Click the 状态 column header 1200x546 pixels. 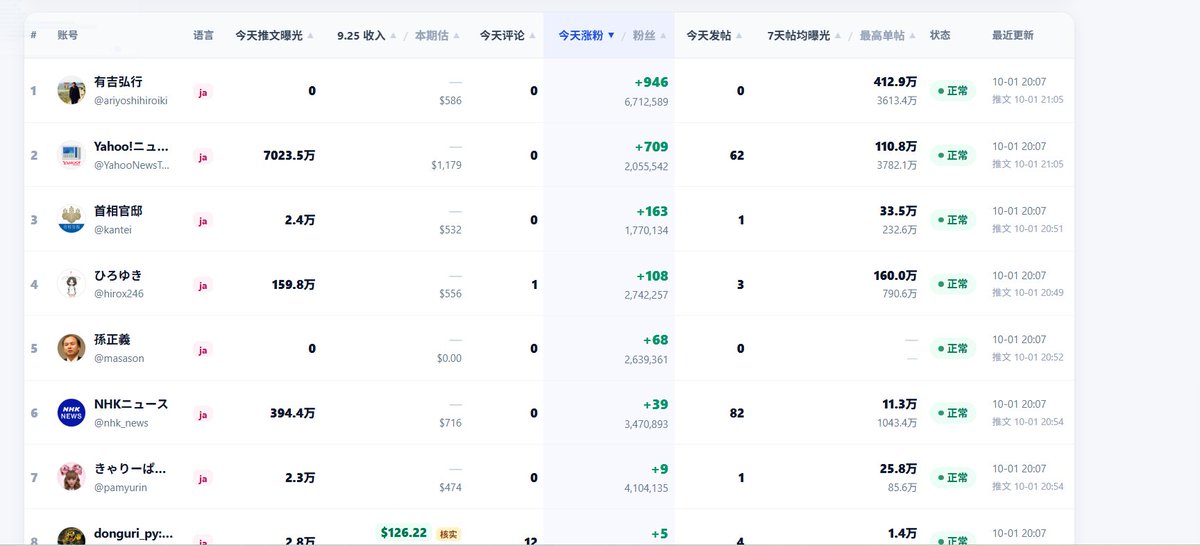click(940, 35)
